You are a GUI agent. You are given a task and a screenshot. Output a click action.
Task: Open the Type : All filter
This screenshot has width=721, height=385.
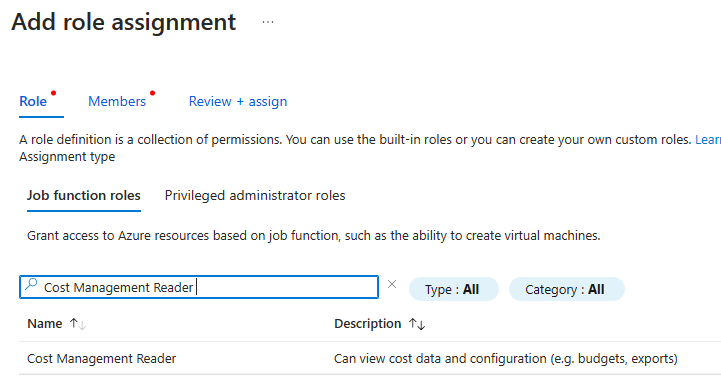[453, 289]
